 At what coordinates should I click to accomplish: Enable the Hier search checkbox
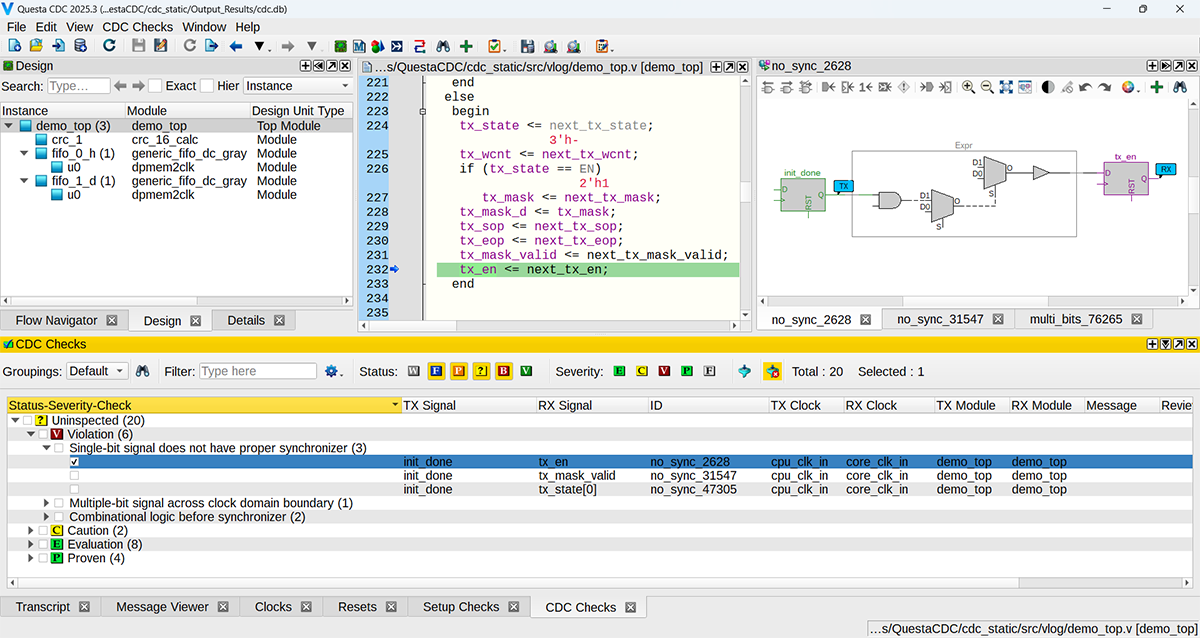coord(207,86)
